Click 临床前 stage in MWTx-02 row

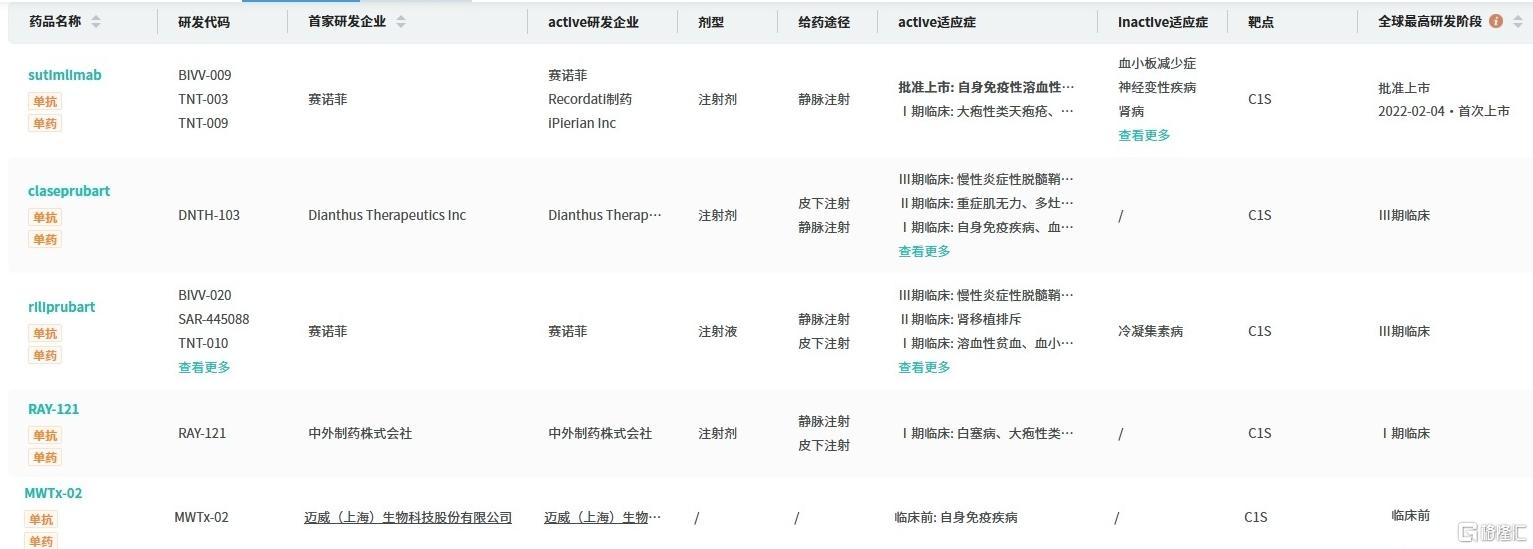tap(1410, 515)
